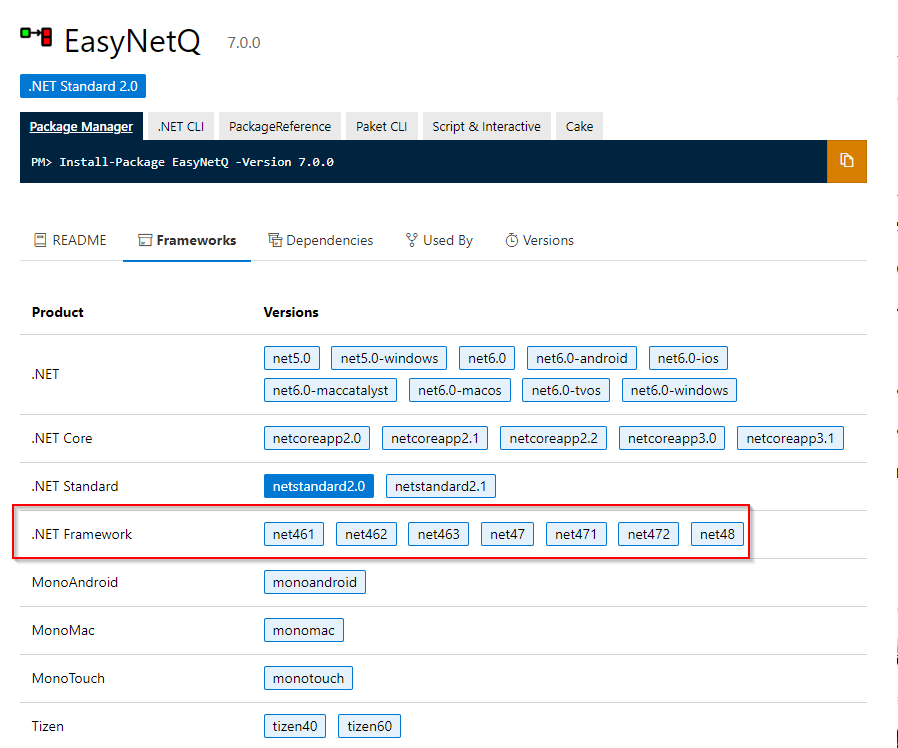Open the .NET CLI install instructions

179,126
